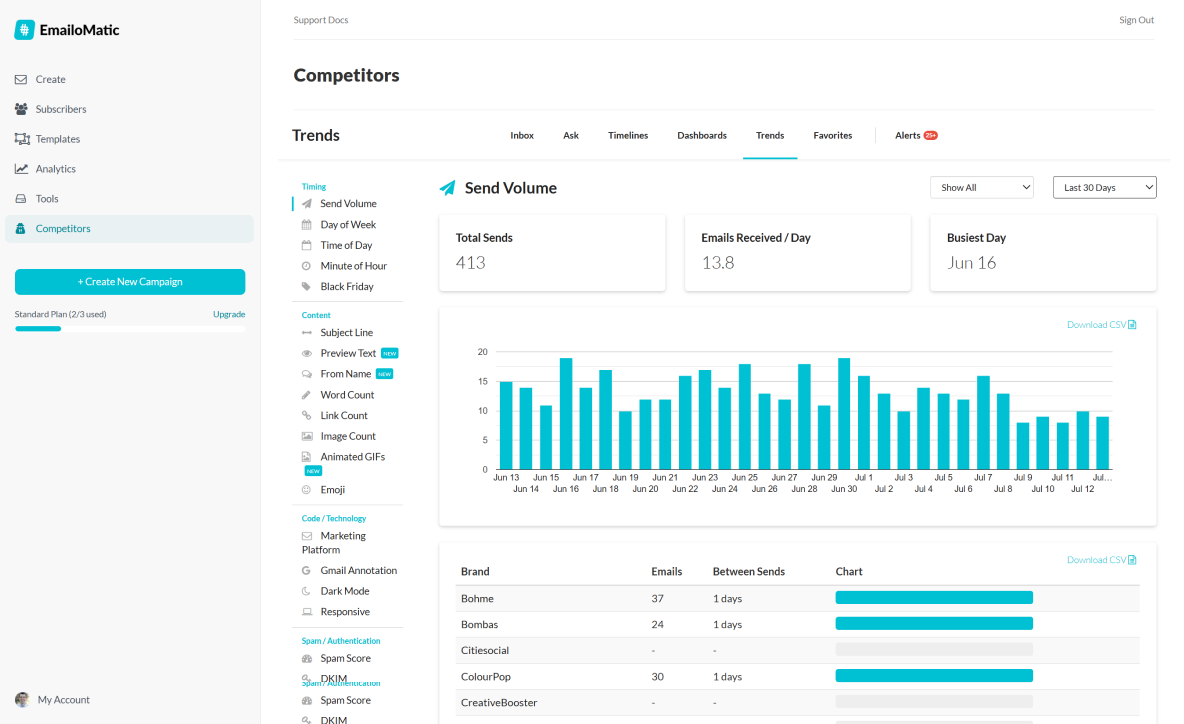The width and height of the screenshot is (1184, 724).
Task: Click the pencil icon beside Word Count
Action: tap(307, 395)
